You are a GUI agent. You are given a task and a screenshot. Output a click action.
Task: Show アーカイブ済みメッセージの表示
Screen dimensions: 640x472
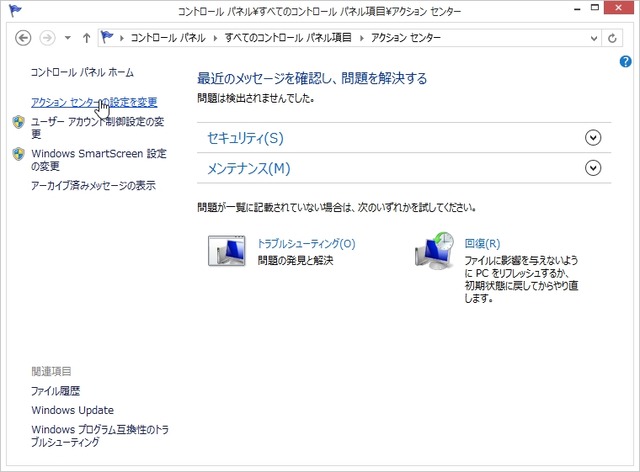(x=93, y=186)
